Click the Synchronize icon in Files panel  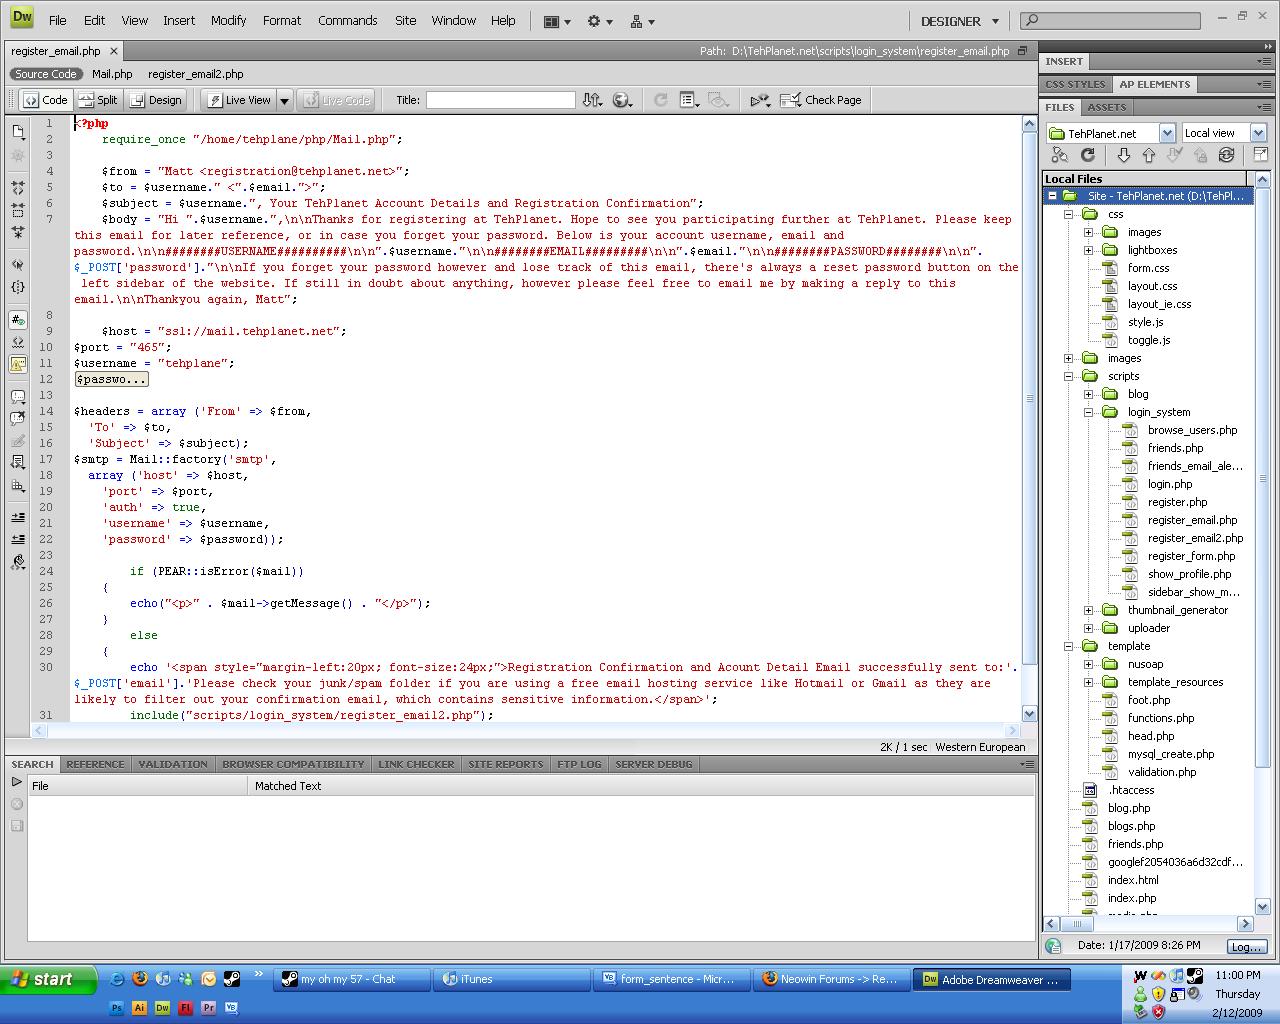click(1226, 154)
